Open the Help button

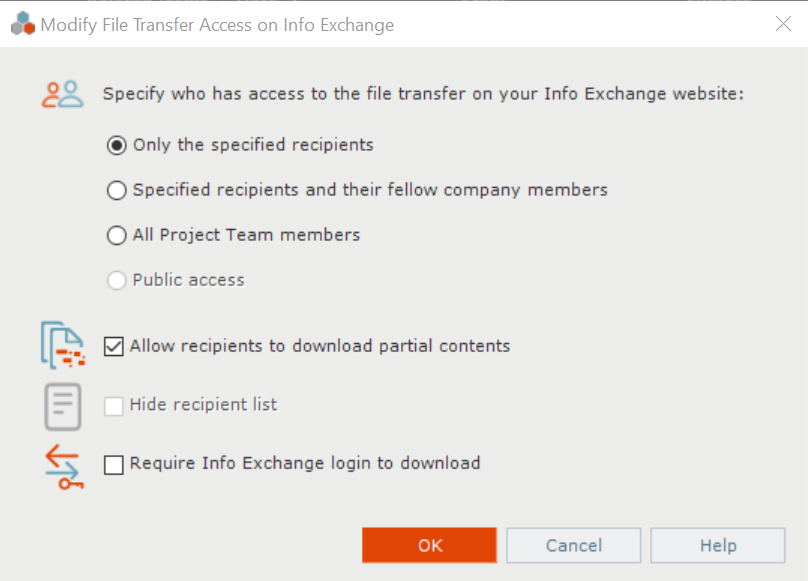click(x=718, y=545)
